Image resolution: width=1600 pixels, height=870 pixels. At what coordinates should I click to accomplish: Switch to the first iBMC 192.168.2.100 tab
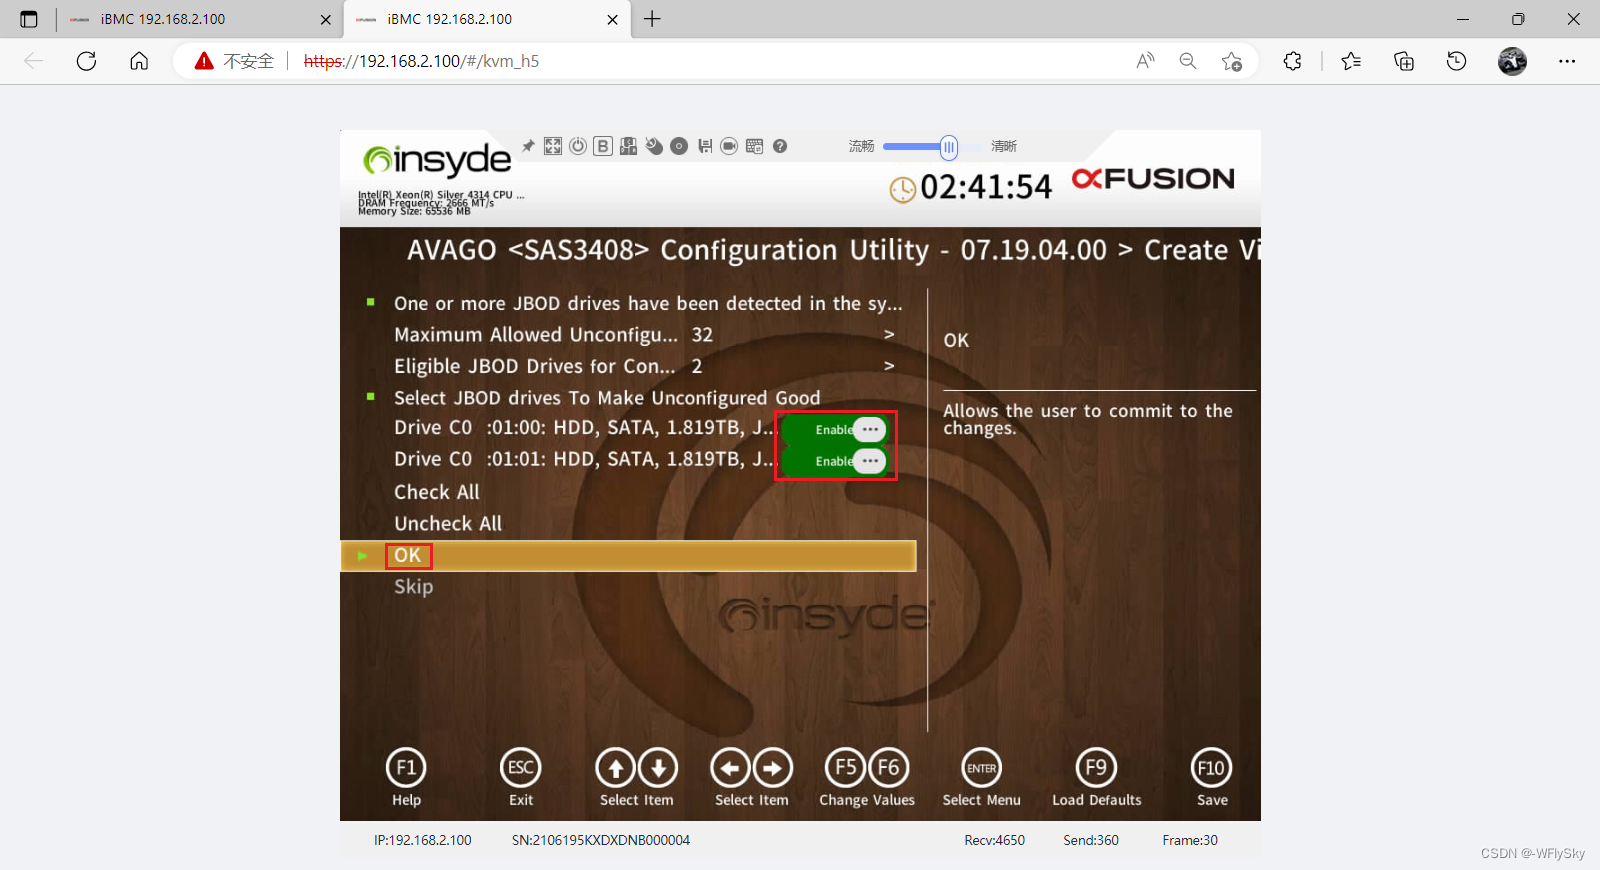click(x=200, y=19)
